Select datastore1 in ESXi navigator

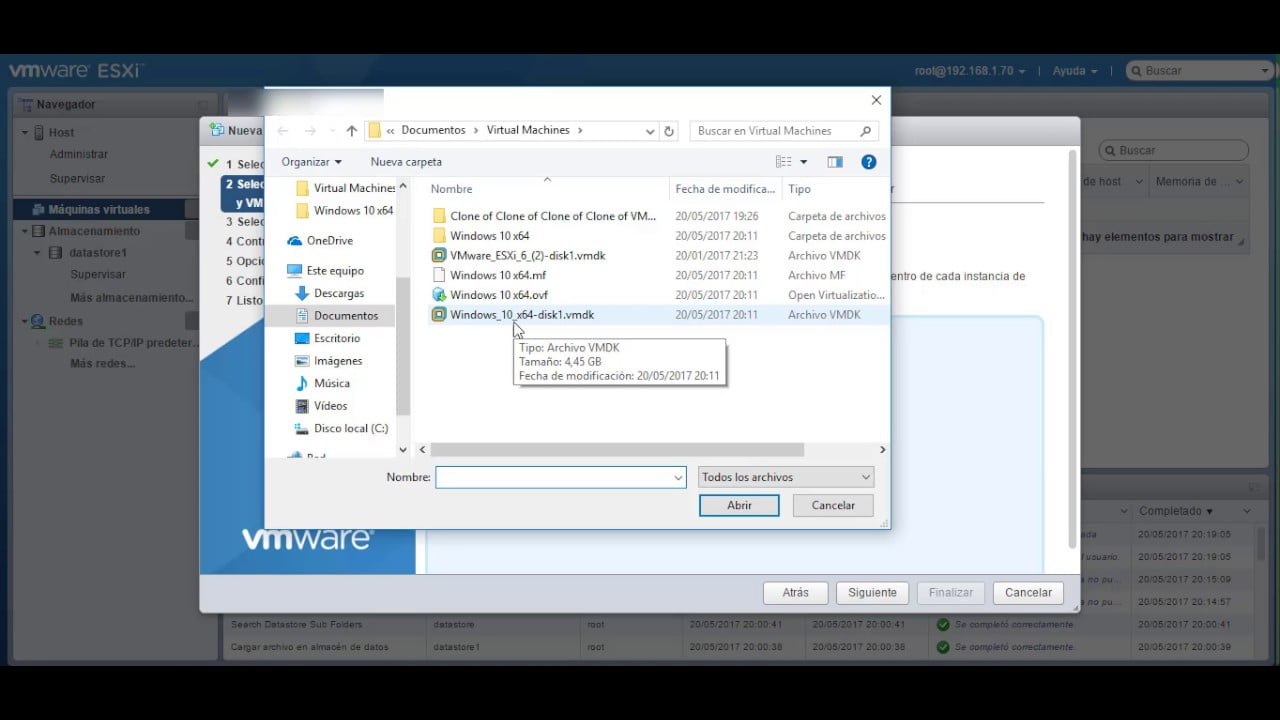tap(96, 253)
